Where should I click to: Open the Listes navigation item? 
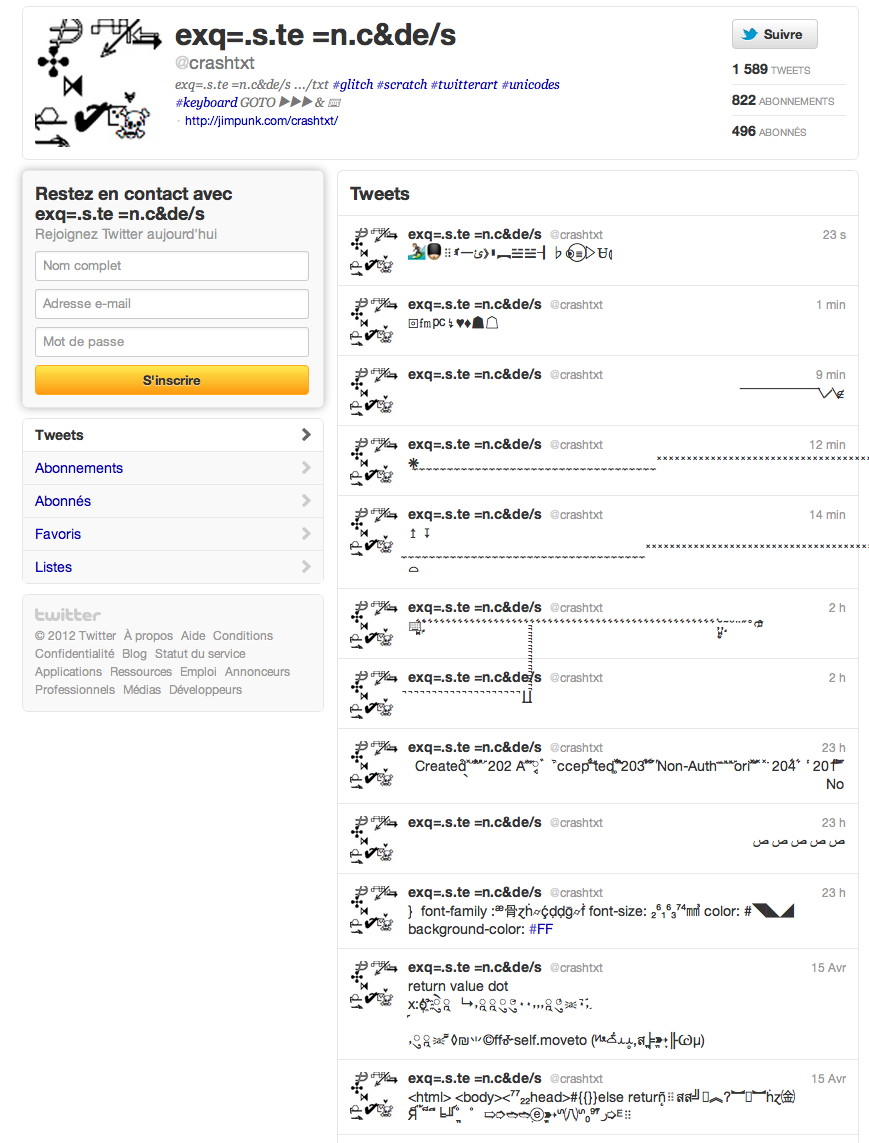pos(54,567)
